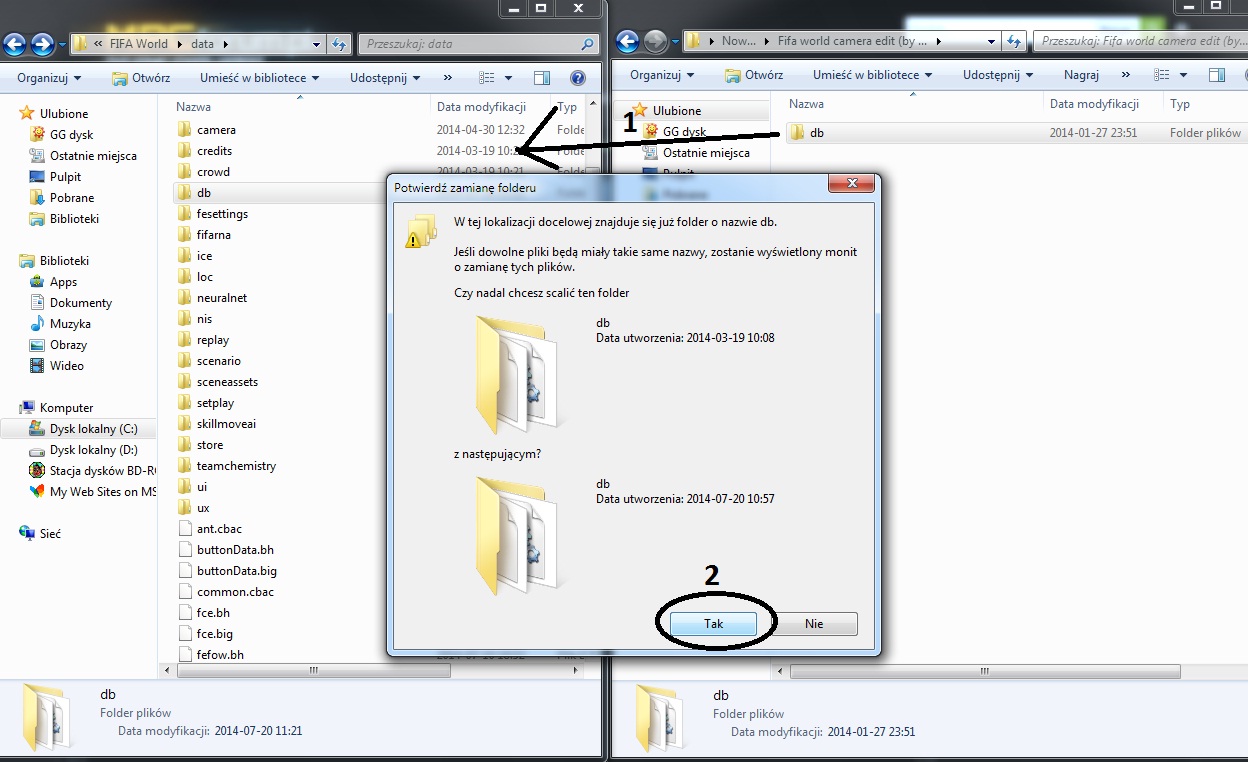Click the Nie button to cancel
Viewport: 1248px width, 762px height.
pos(814,623)
